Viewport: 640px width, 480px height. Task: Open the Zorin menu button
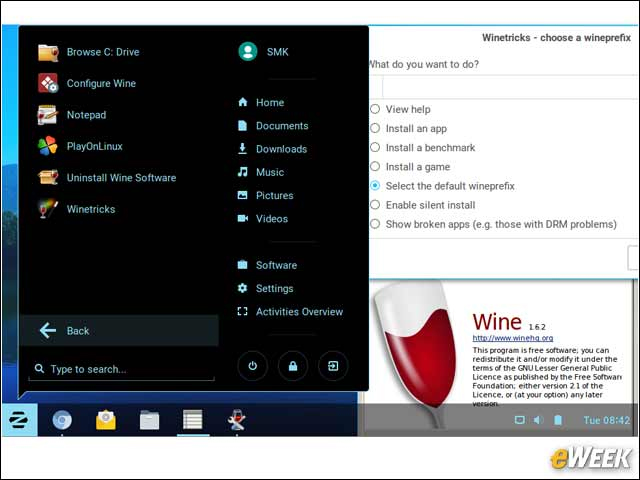click(x=19, y=420)
